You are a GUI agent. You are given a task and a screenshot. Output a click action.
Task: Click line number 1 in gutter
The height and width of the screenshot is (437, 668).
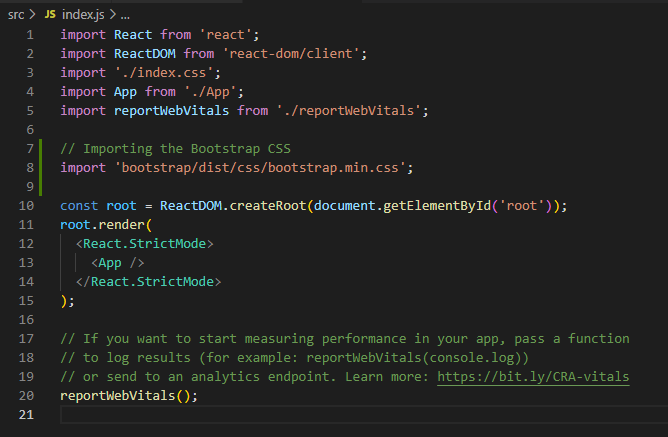point(30,34)
